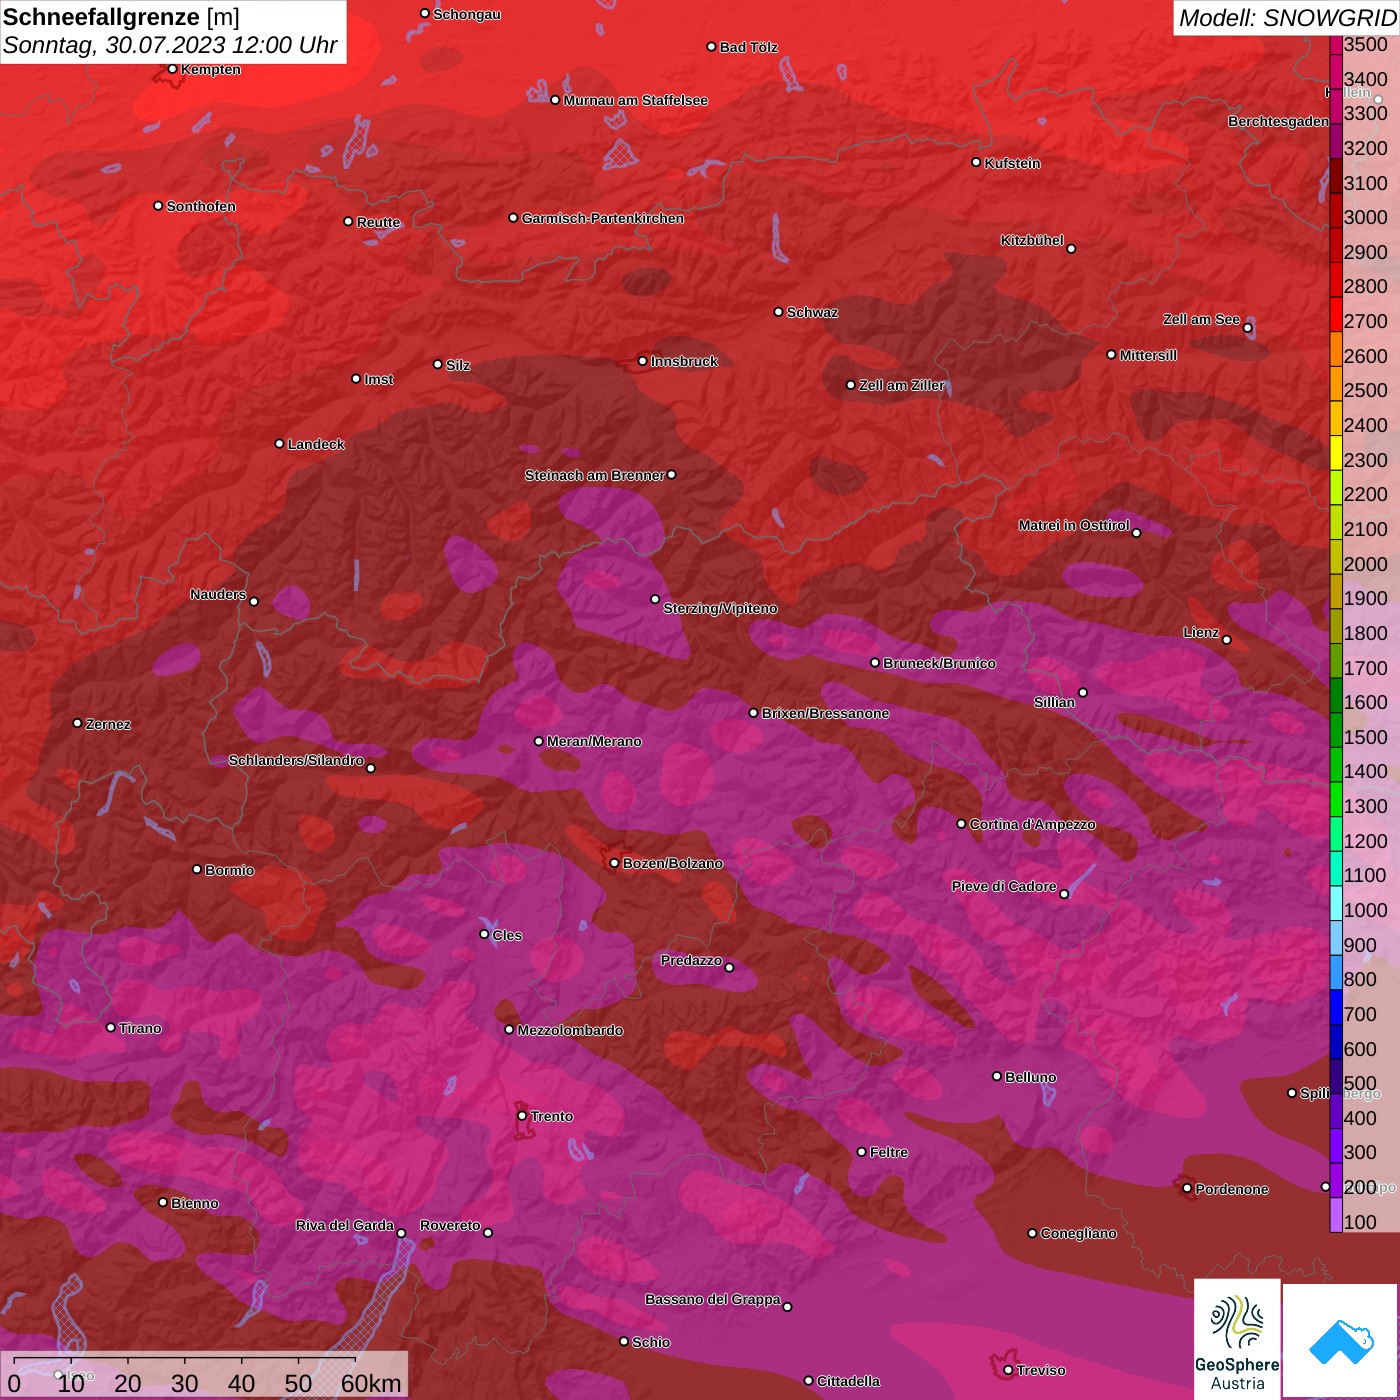
Task: Click the GeoSphere Austria logo
Action: (x=1237, y=1339)
